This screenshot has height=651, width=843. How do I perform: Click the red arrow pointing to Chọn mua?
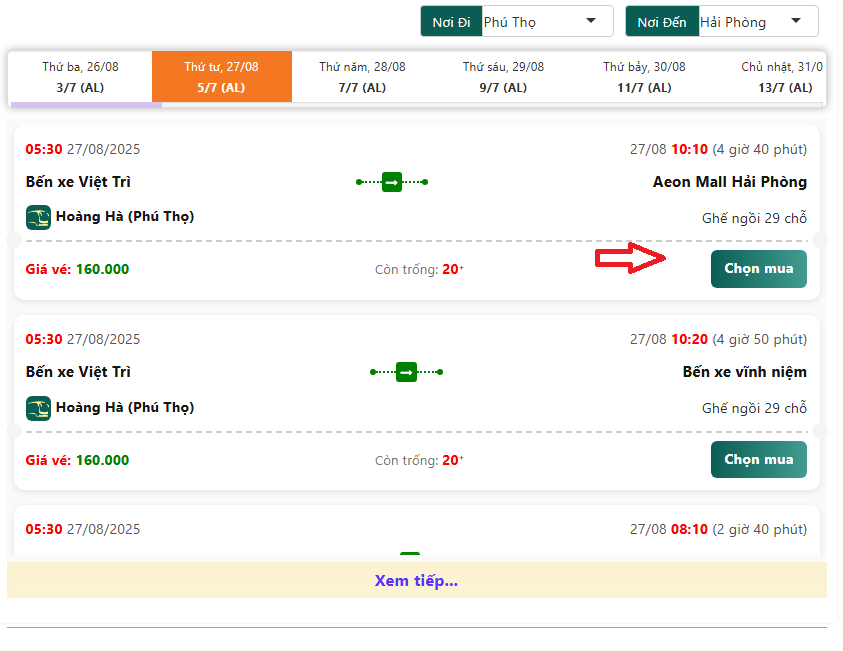click(630, 259)
